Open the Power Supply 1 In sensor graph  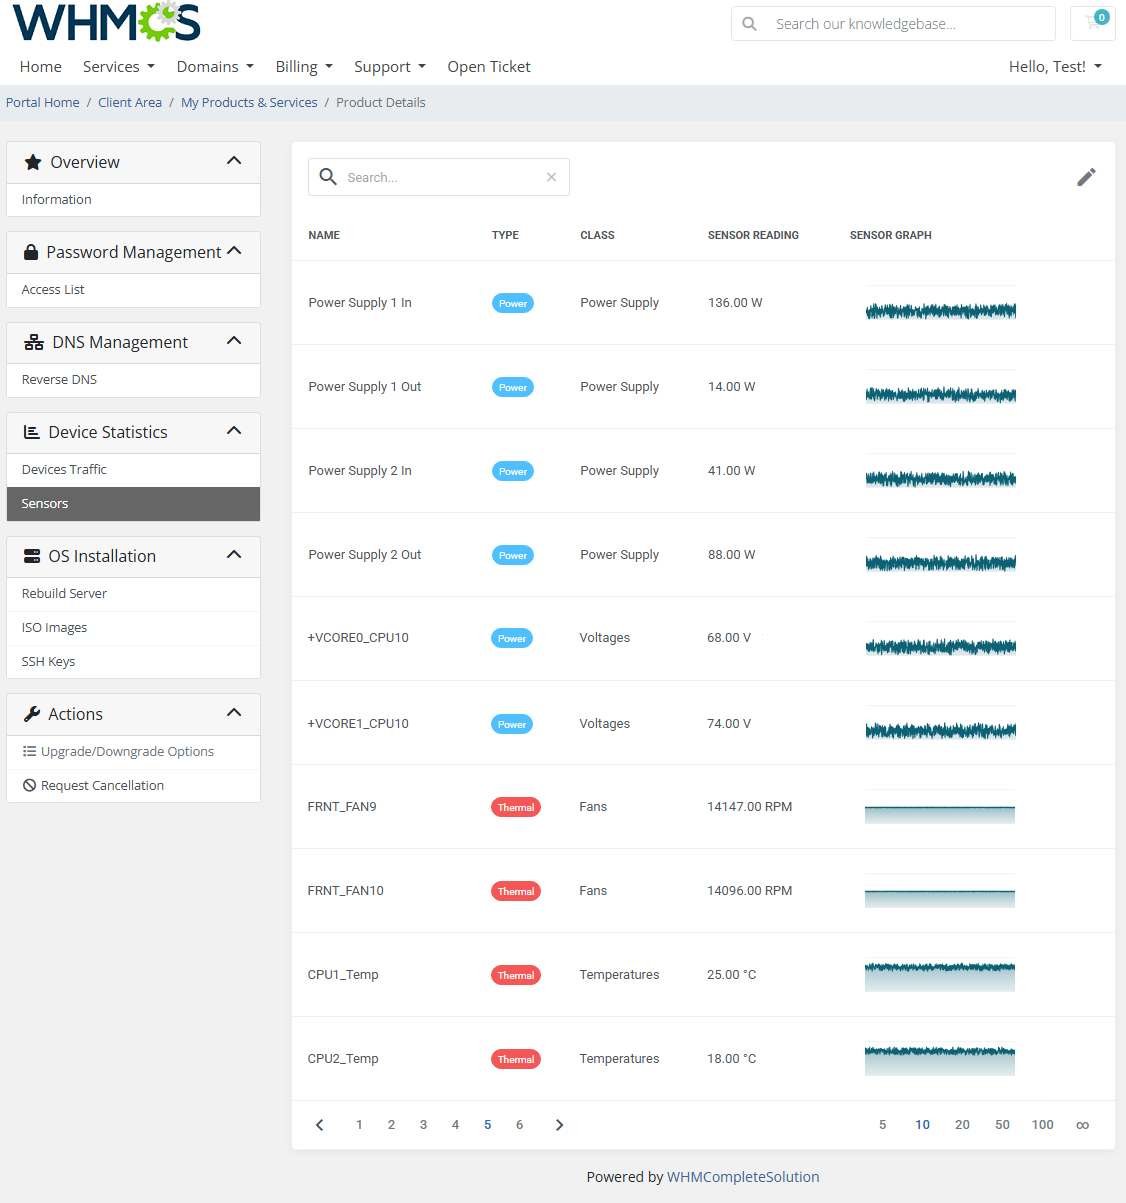point(941,304)
